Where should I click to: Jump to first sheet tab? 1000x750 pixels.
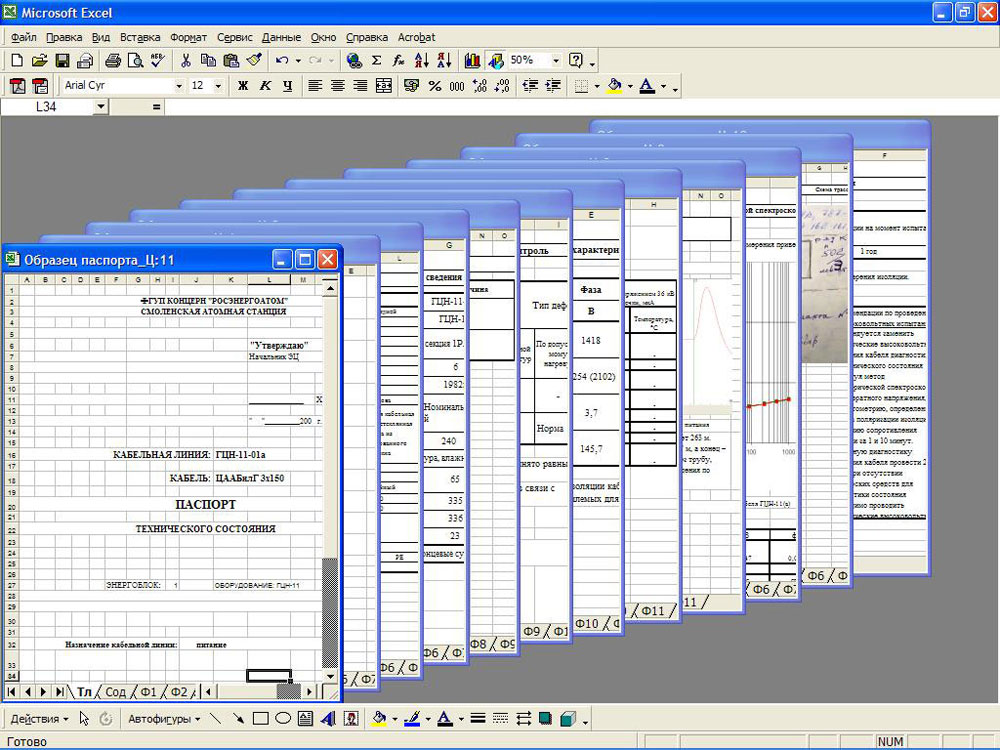pos(11,691)
